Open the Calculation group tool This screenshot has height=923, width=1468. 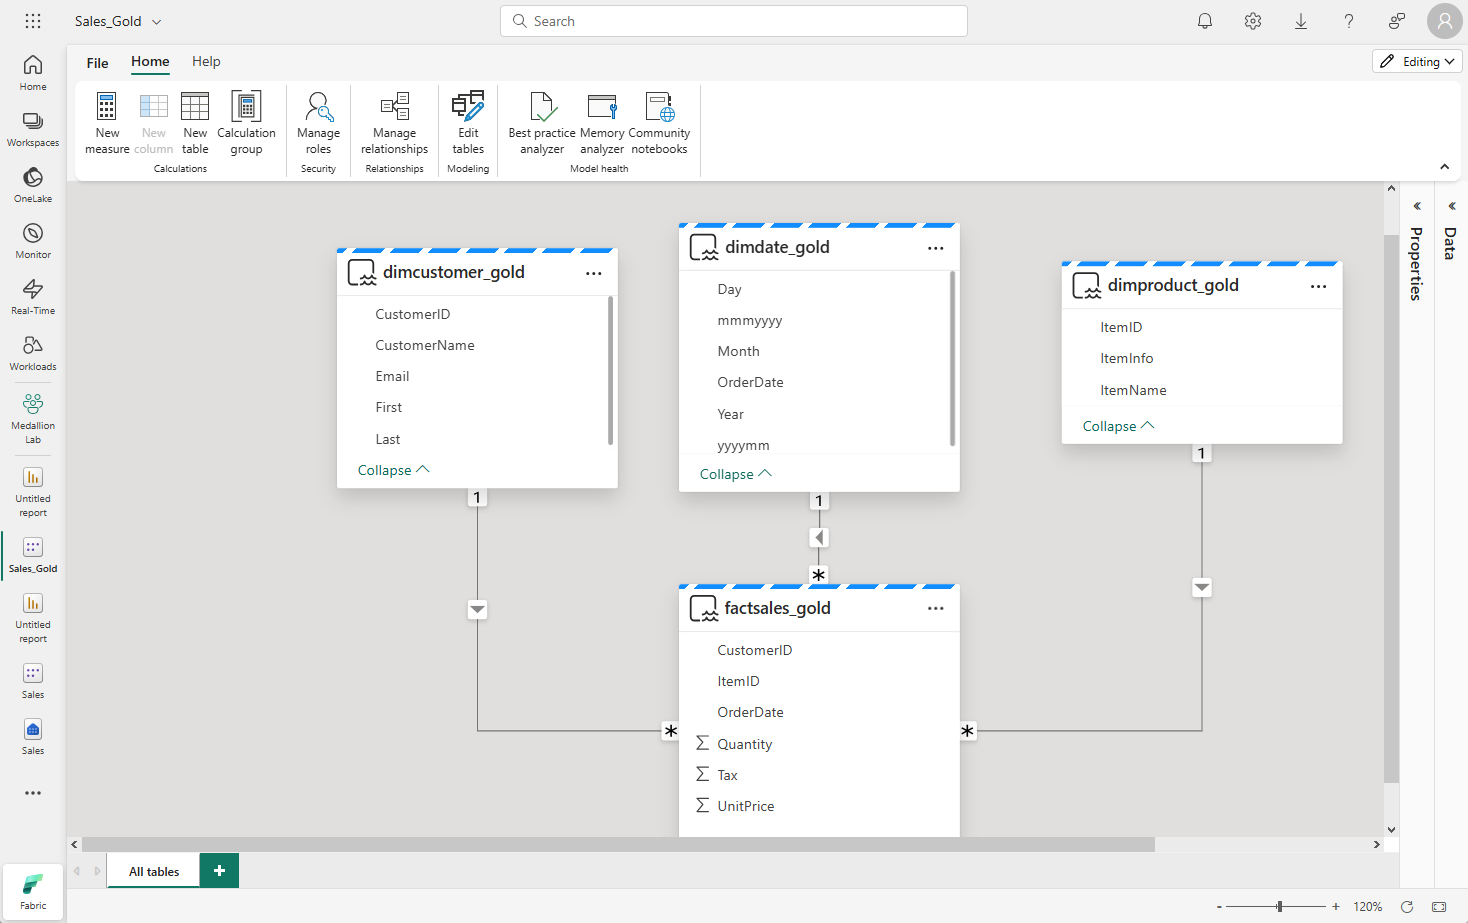point(245,122)
